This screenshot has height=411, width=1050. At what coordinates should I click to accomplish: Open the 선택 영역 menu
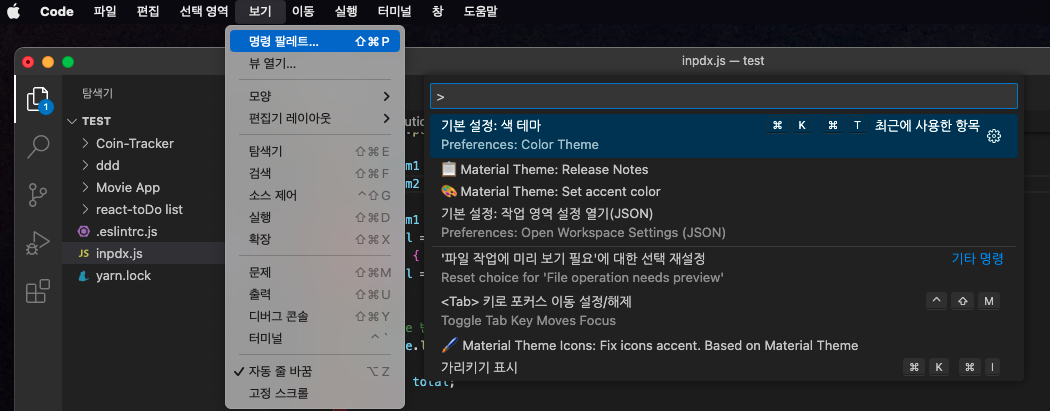(204, 11)
